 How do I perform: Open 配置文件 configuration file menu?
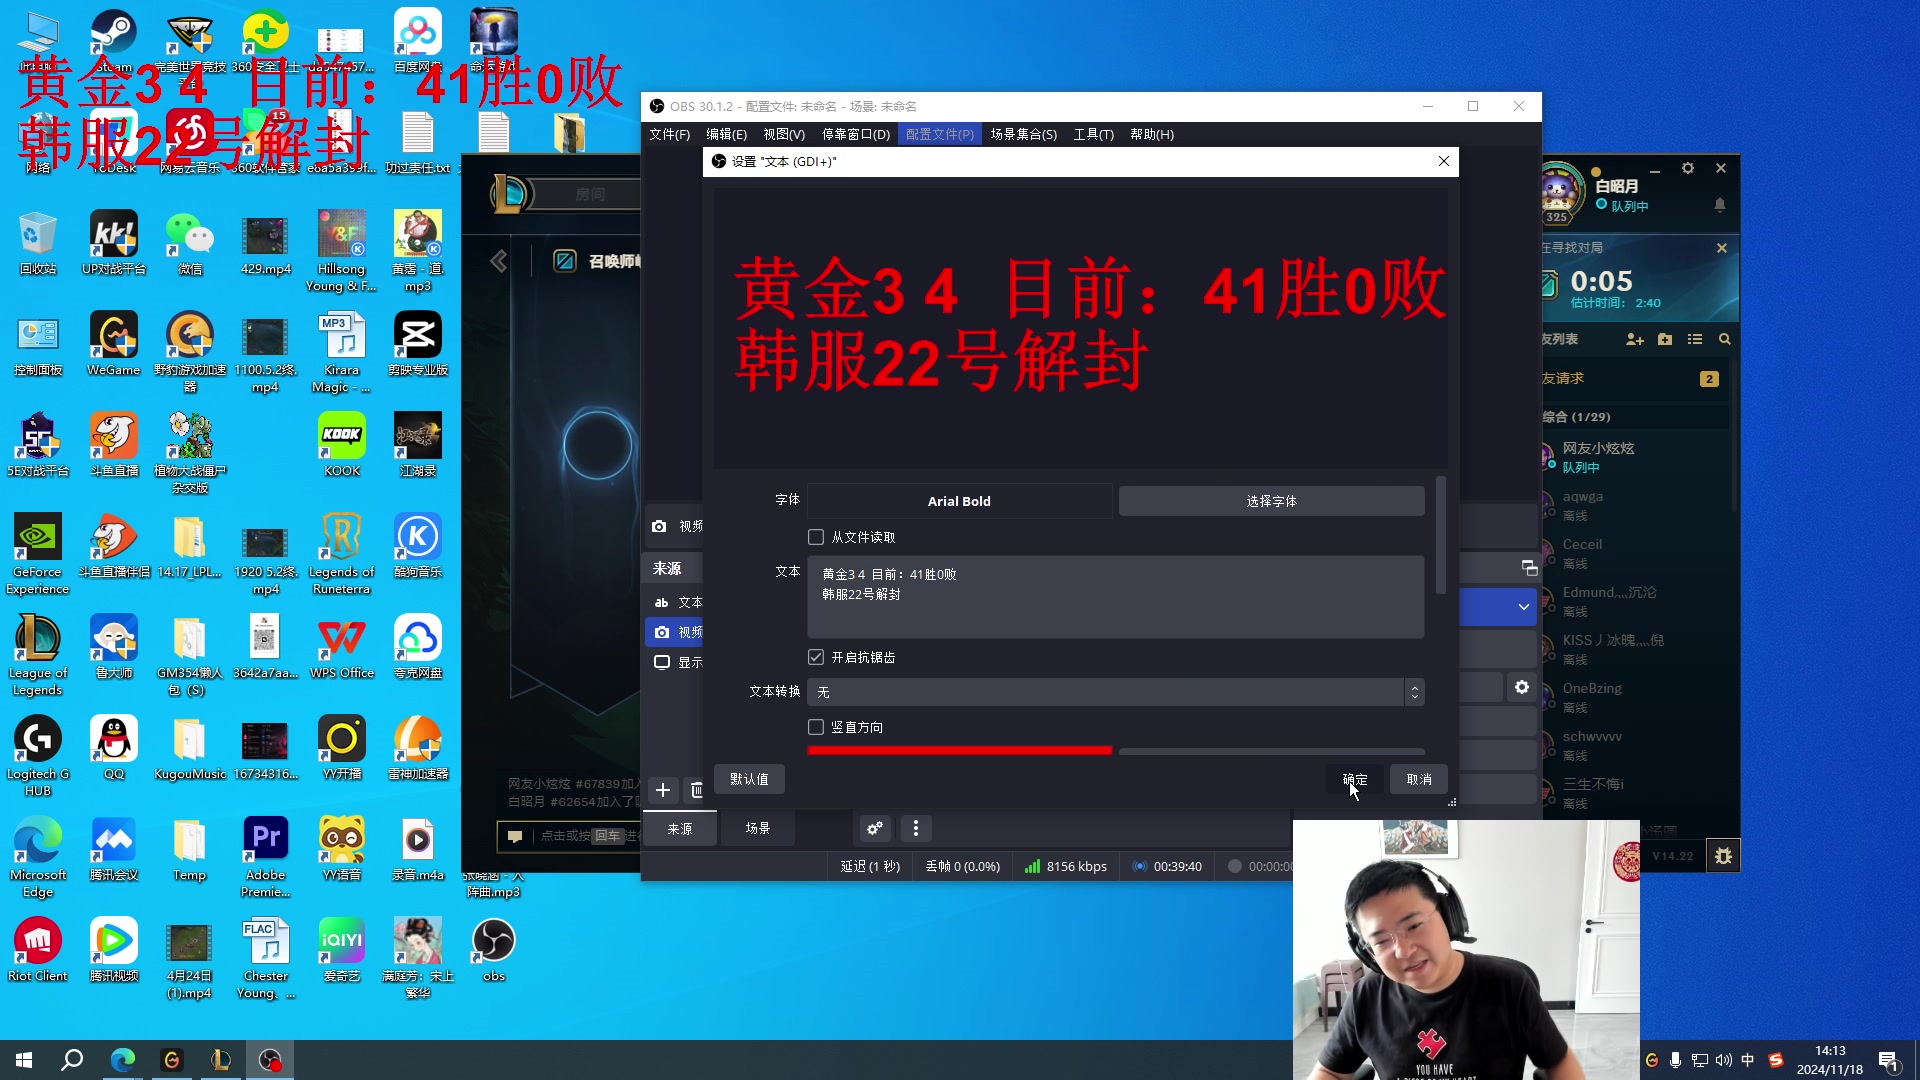point(940,133)
